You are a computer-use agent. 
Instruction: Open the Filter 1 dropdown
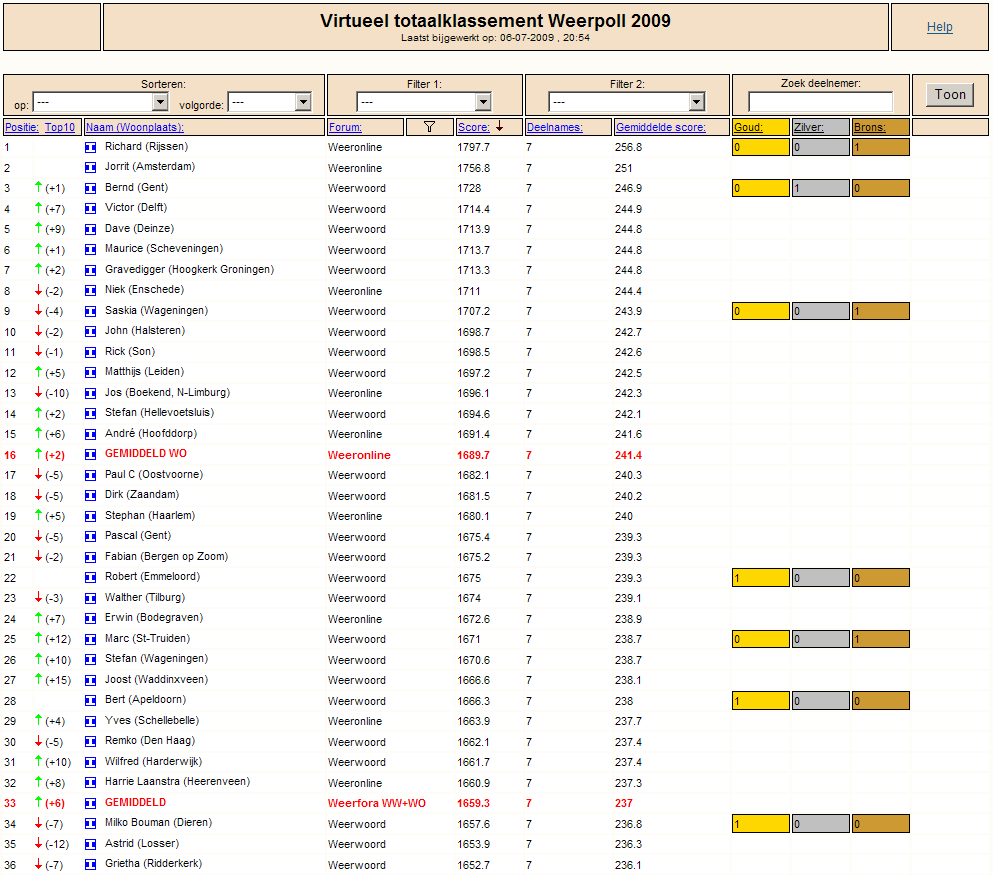pos(424,102)
